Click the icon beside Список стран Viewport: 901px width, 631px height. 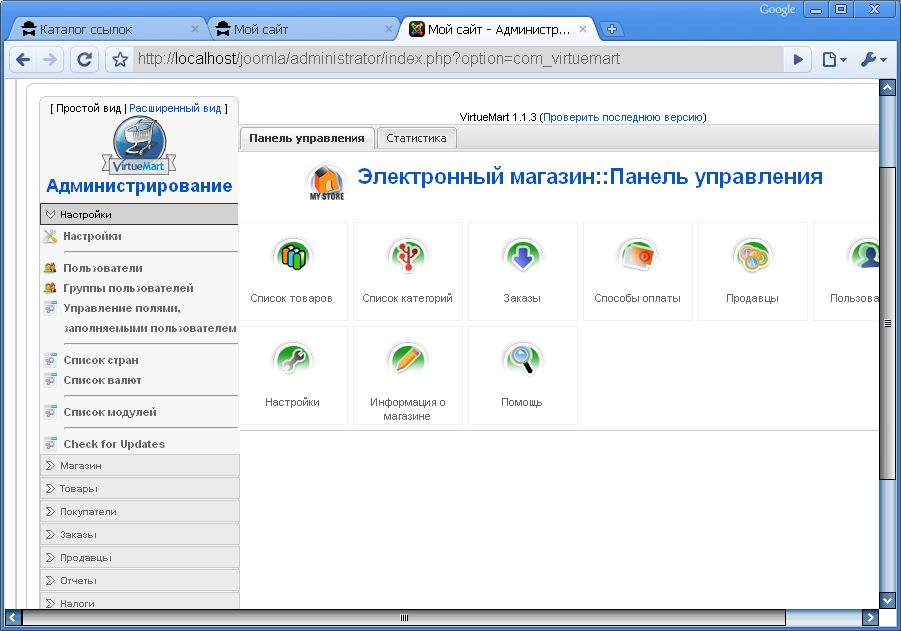coord(51,360)
